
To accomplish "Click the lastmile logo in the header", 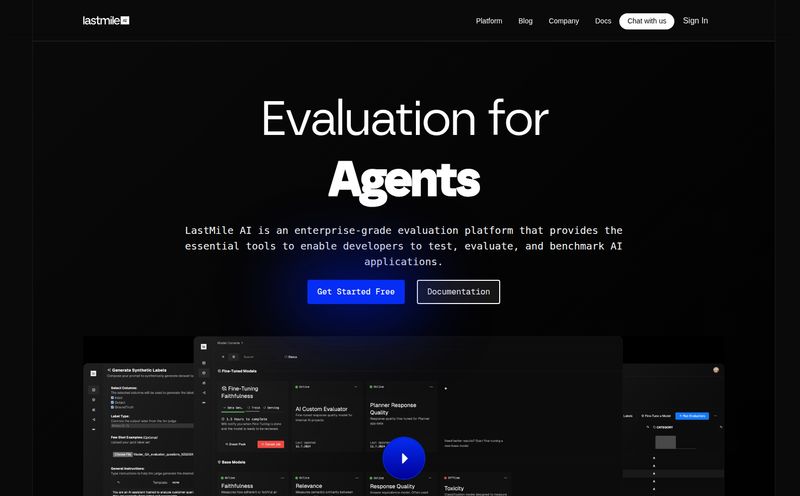I will click(106, 20).
